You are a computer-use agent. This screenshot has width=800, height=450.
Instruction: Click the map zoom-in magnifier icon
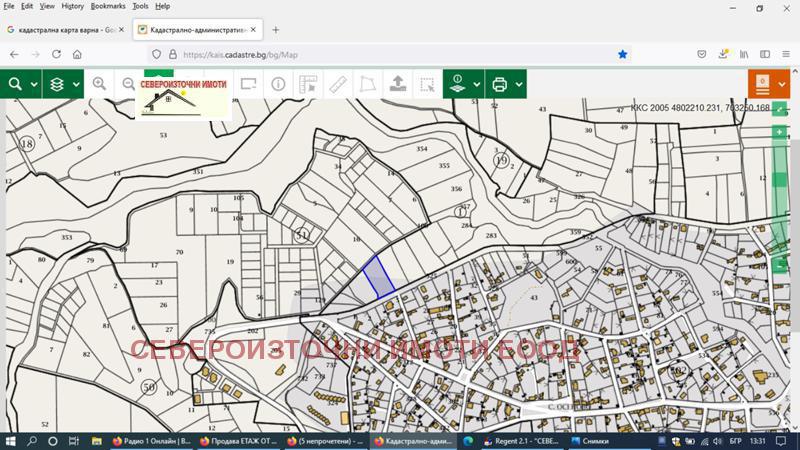99,84
